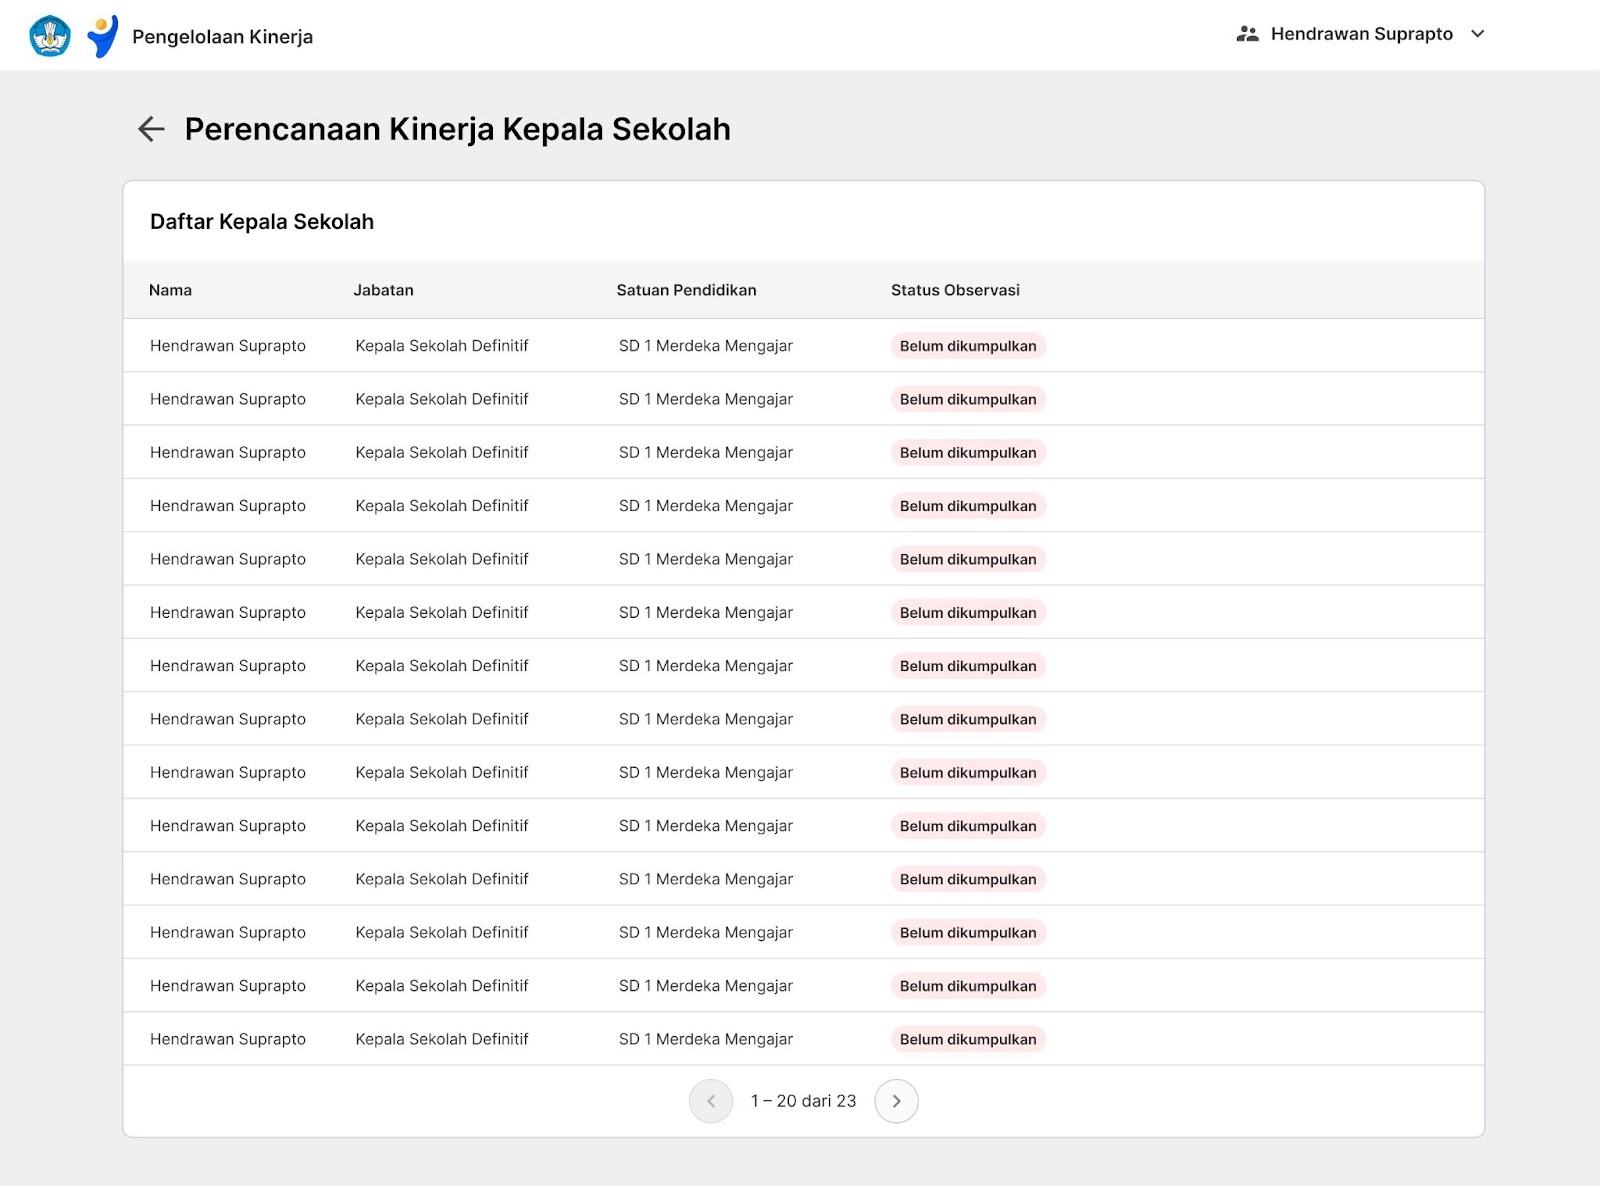1600x1186 pixels.
Task: Click the Nama column header
Action: [170, 290]
